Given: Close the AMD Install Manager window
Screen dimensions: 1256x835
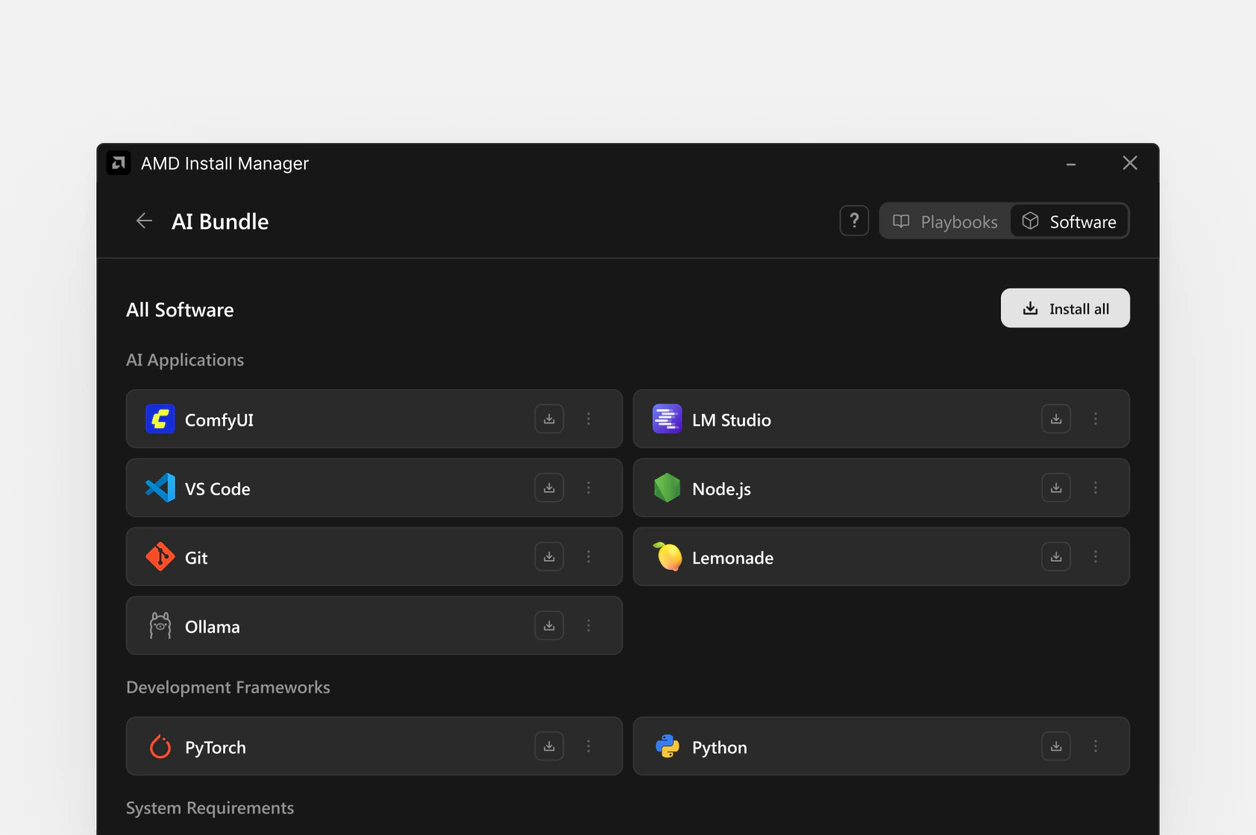Looking at the screenshot, I should [x=1130, y=163].
